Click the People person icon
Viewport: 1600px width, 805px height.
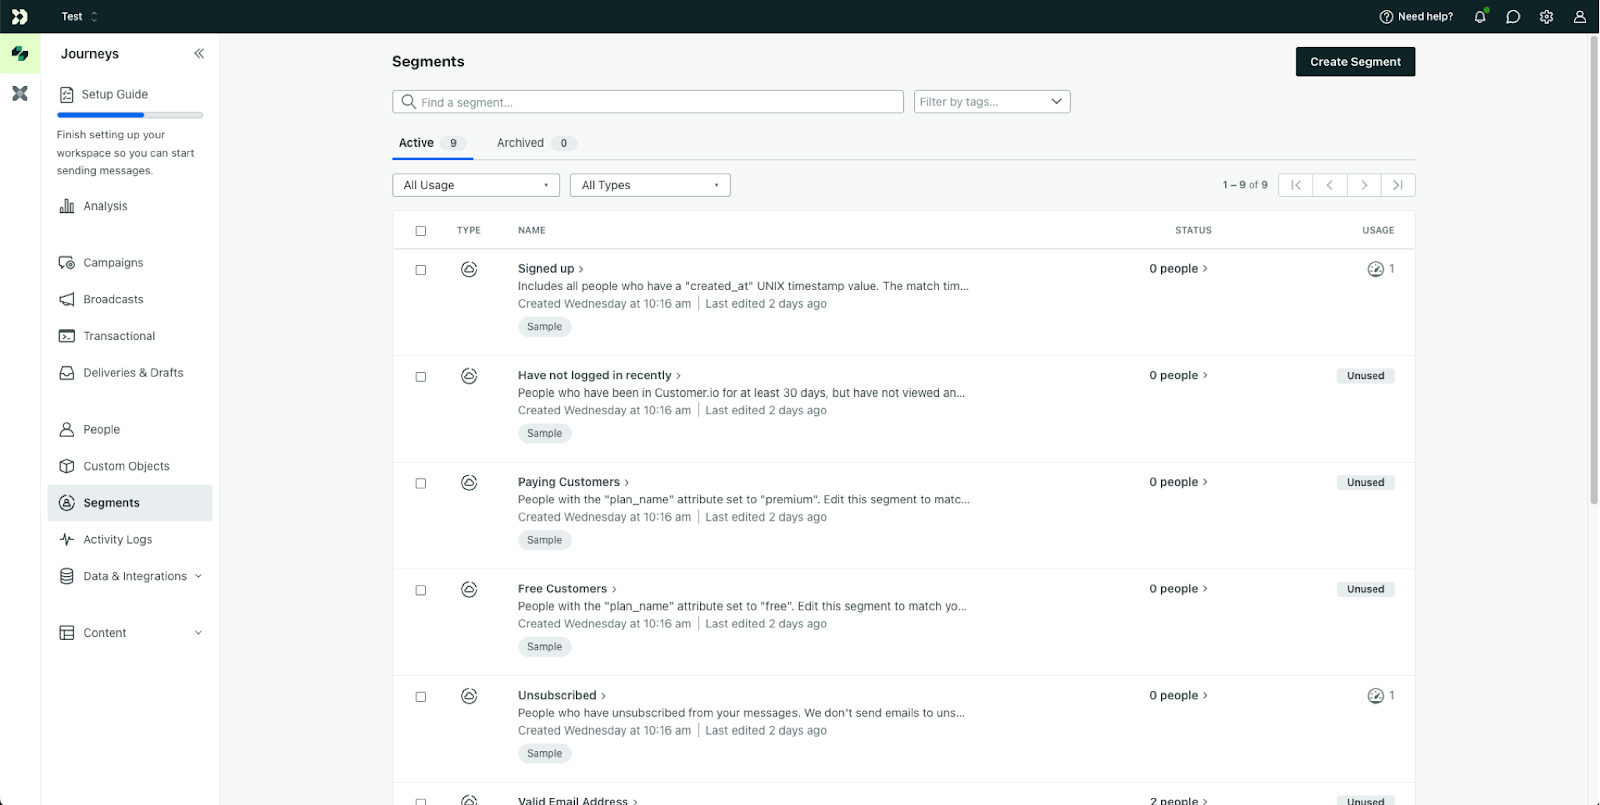(x=67, y=429)
